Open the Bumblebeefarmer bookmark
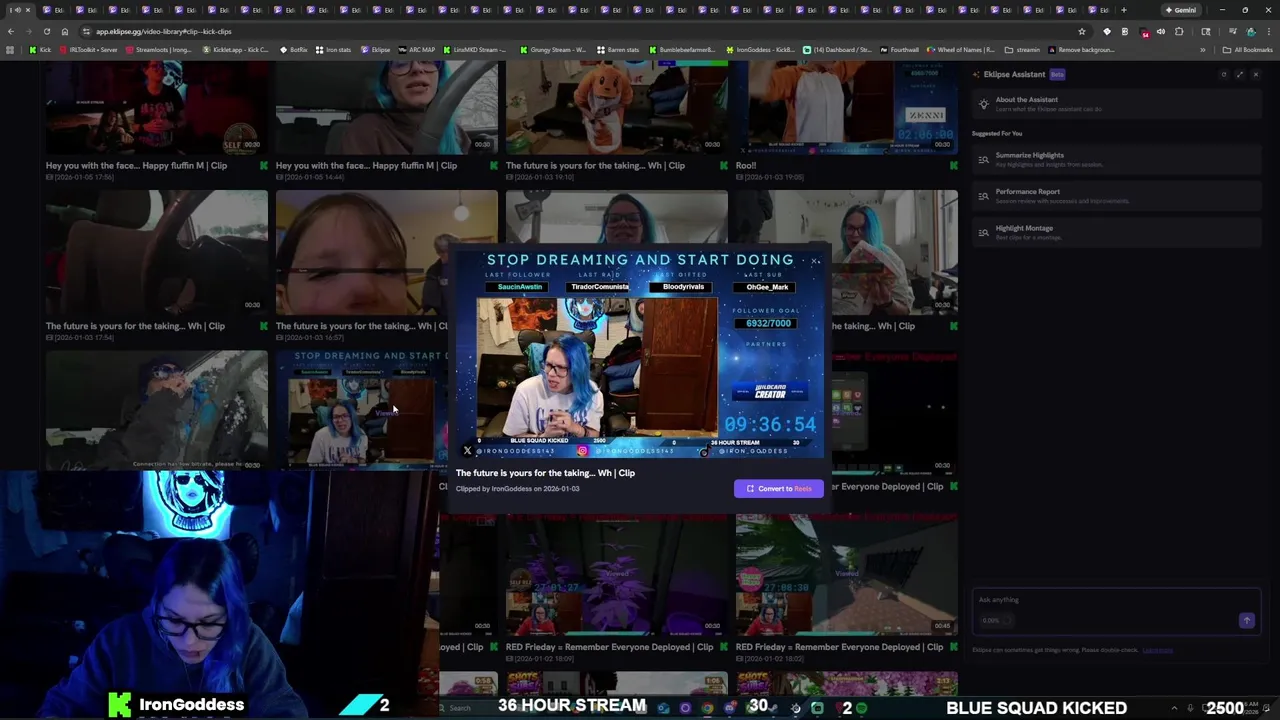Screen dimensions: 1280x720 pyautogui.click(x=682, y=49)
